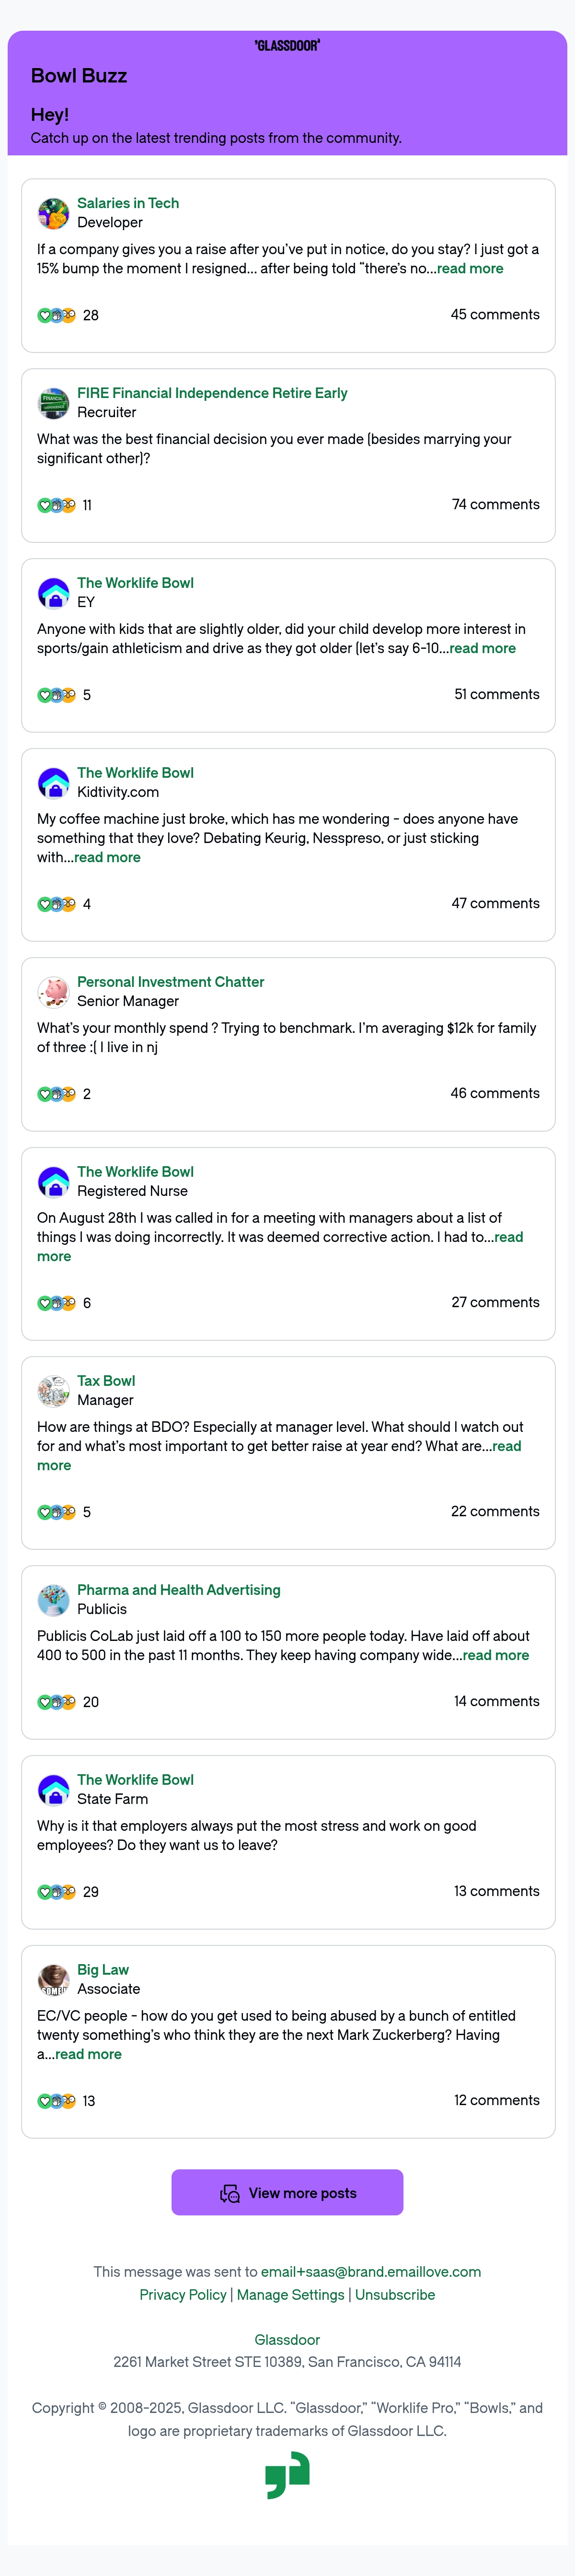
Task: Click the Big Law bowl avatar
Action: pyautogui.click(x=53, y=1980)
